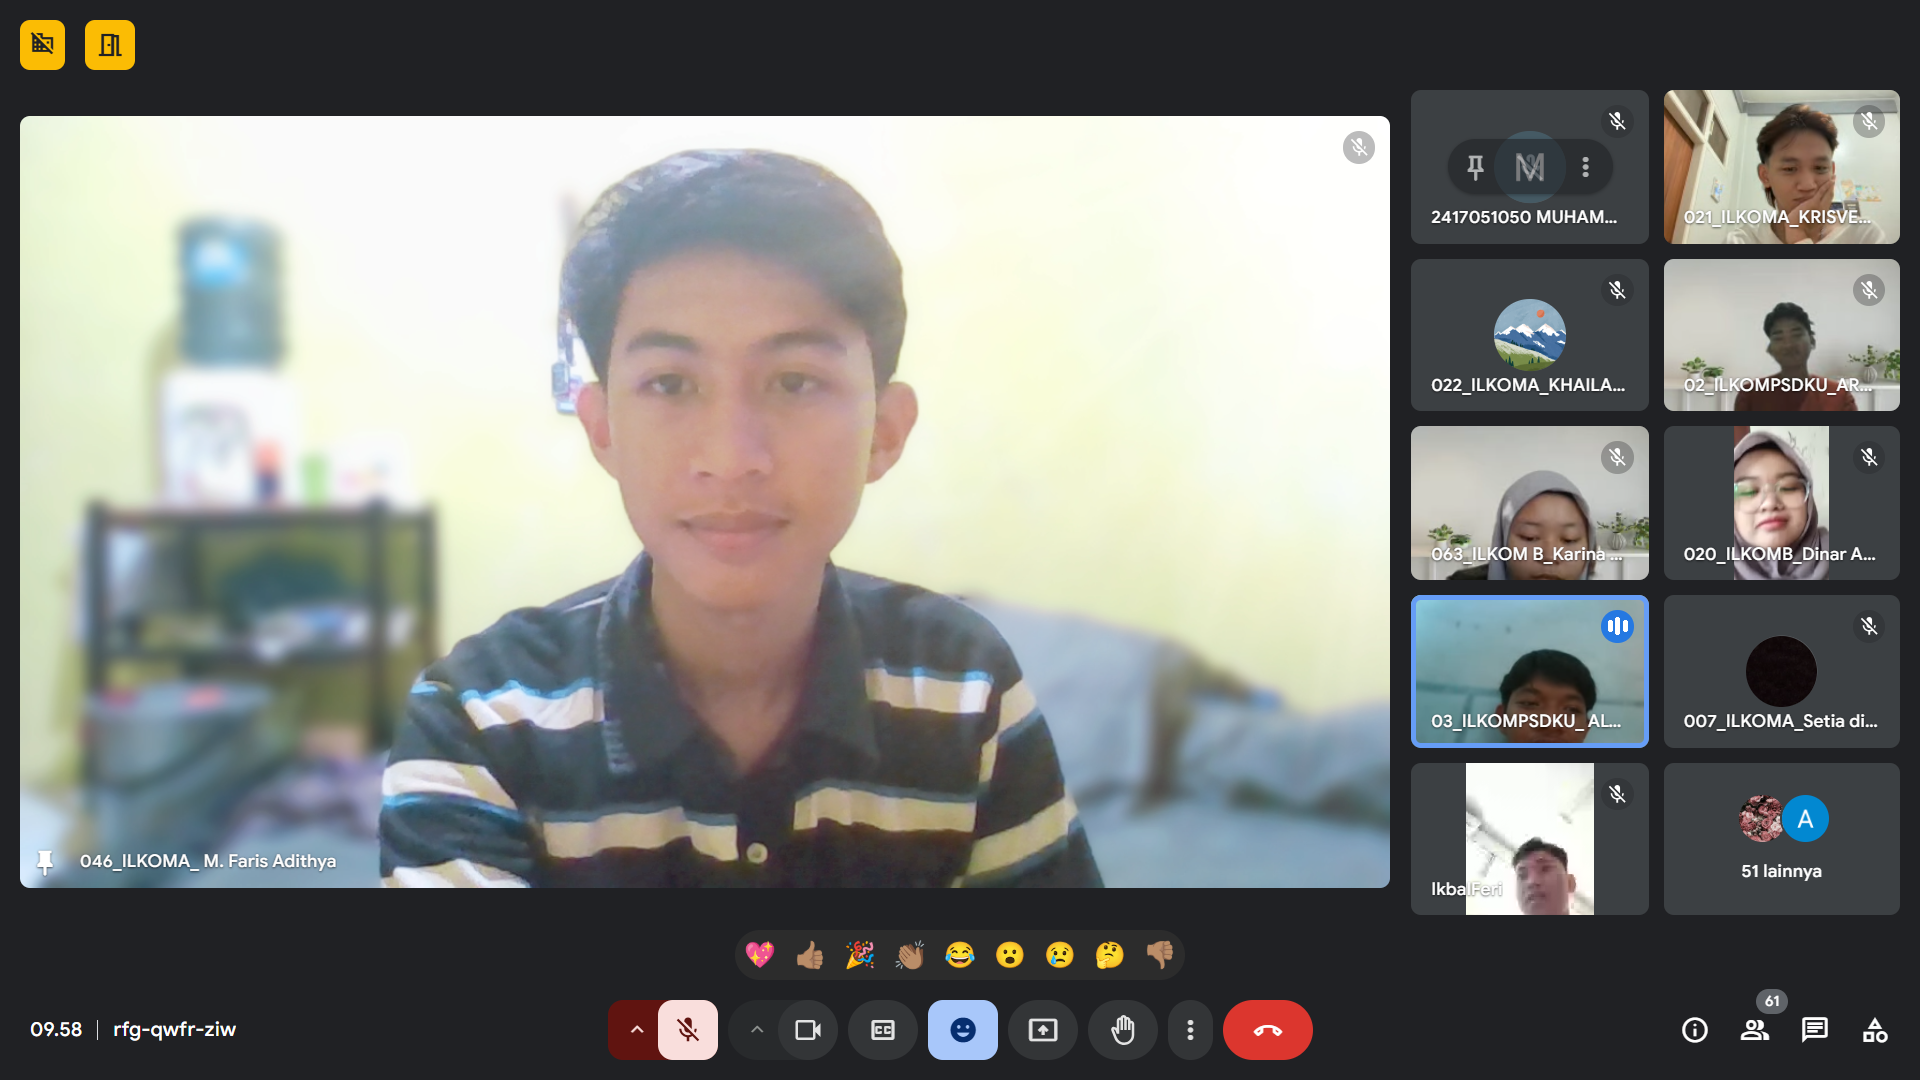Expand the video settings chevron
1920x1080 pixels.
[756, 1030]
